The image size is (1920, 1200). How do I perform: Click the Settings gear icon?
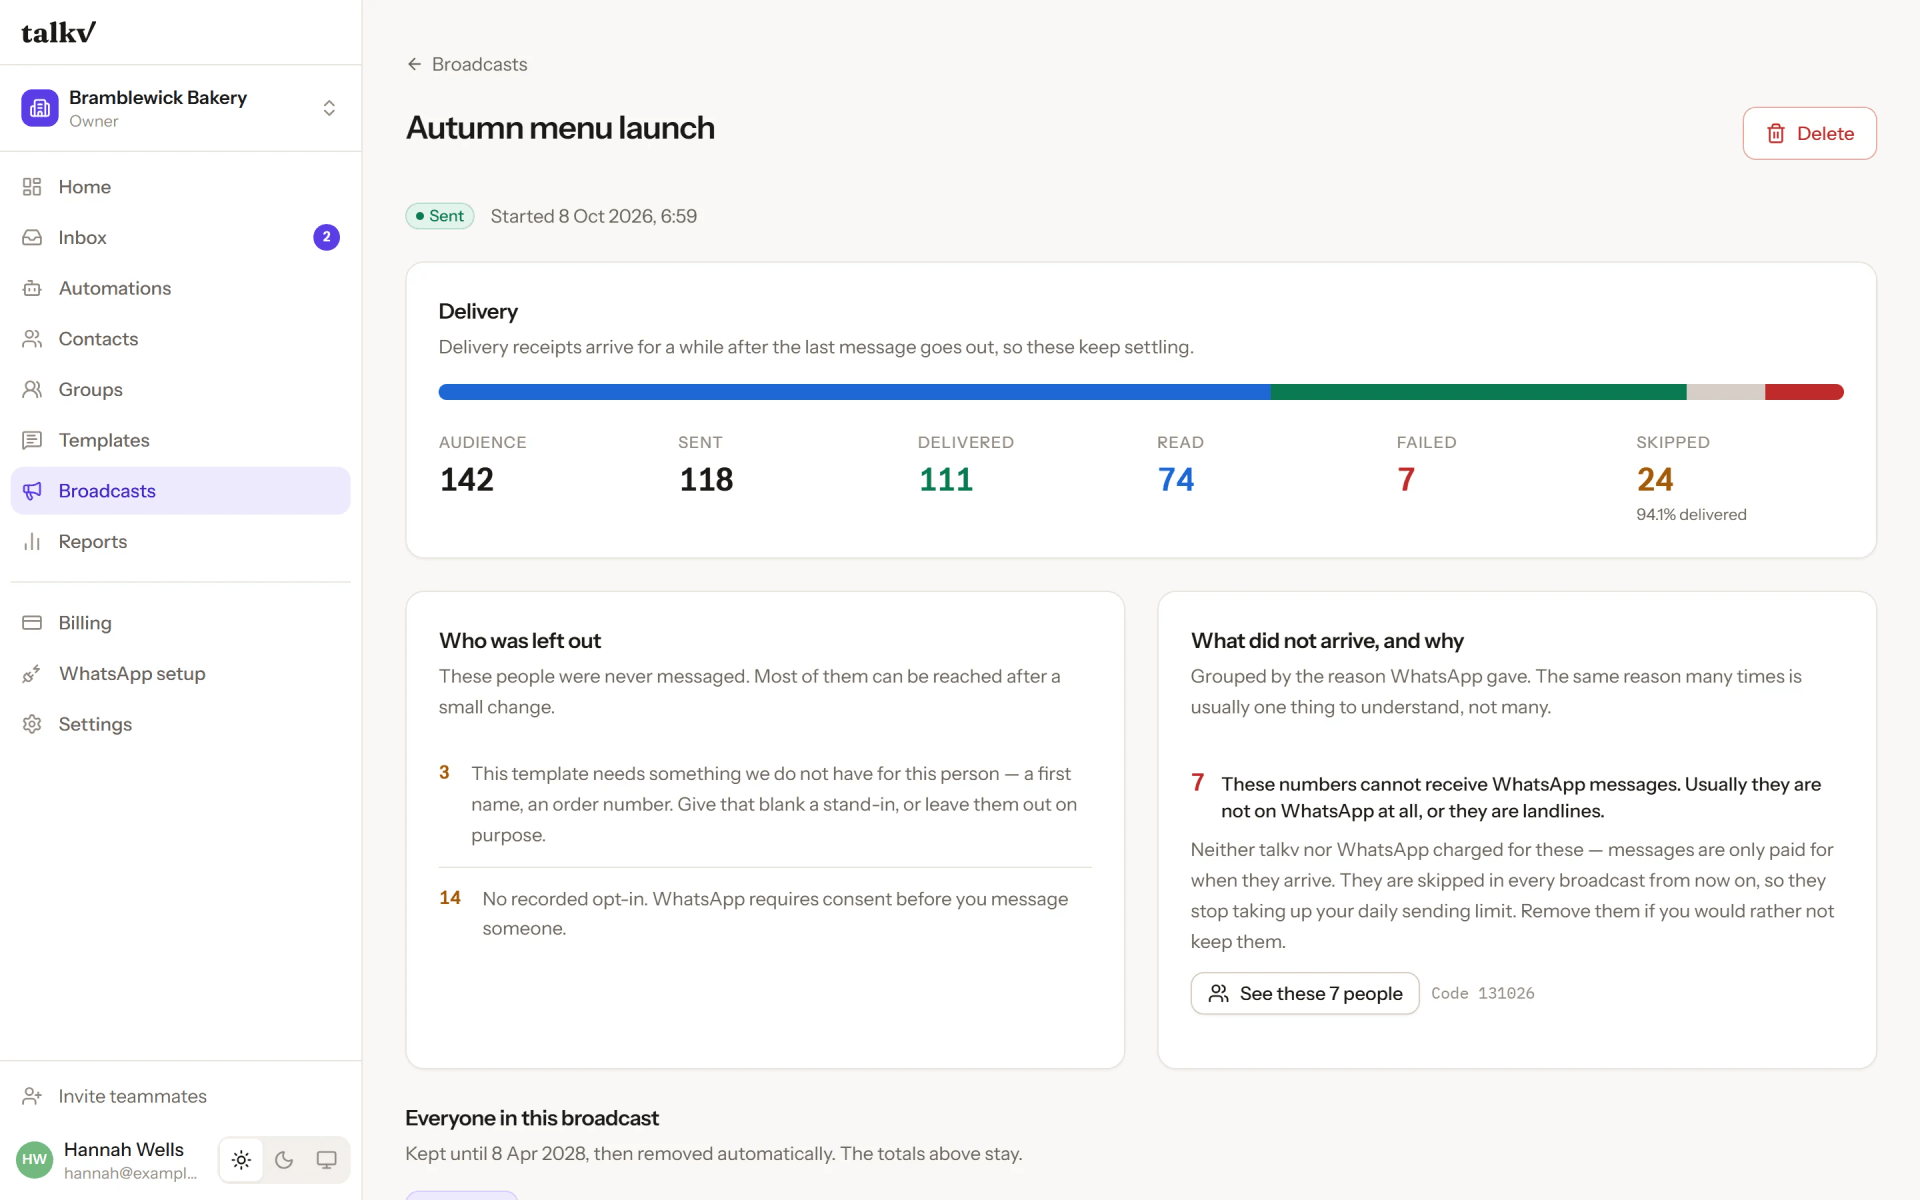tap(32, 724)
